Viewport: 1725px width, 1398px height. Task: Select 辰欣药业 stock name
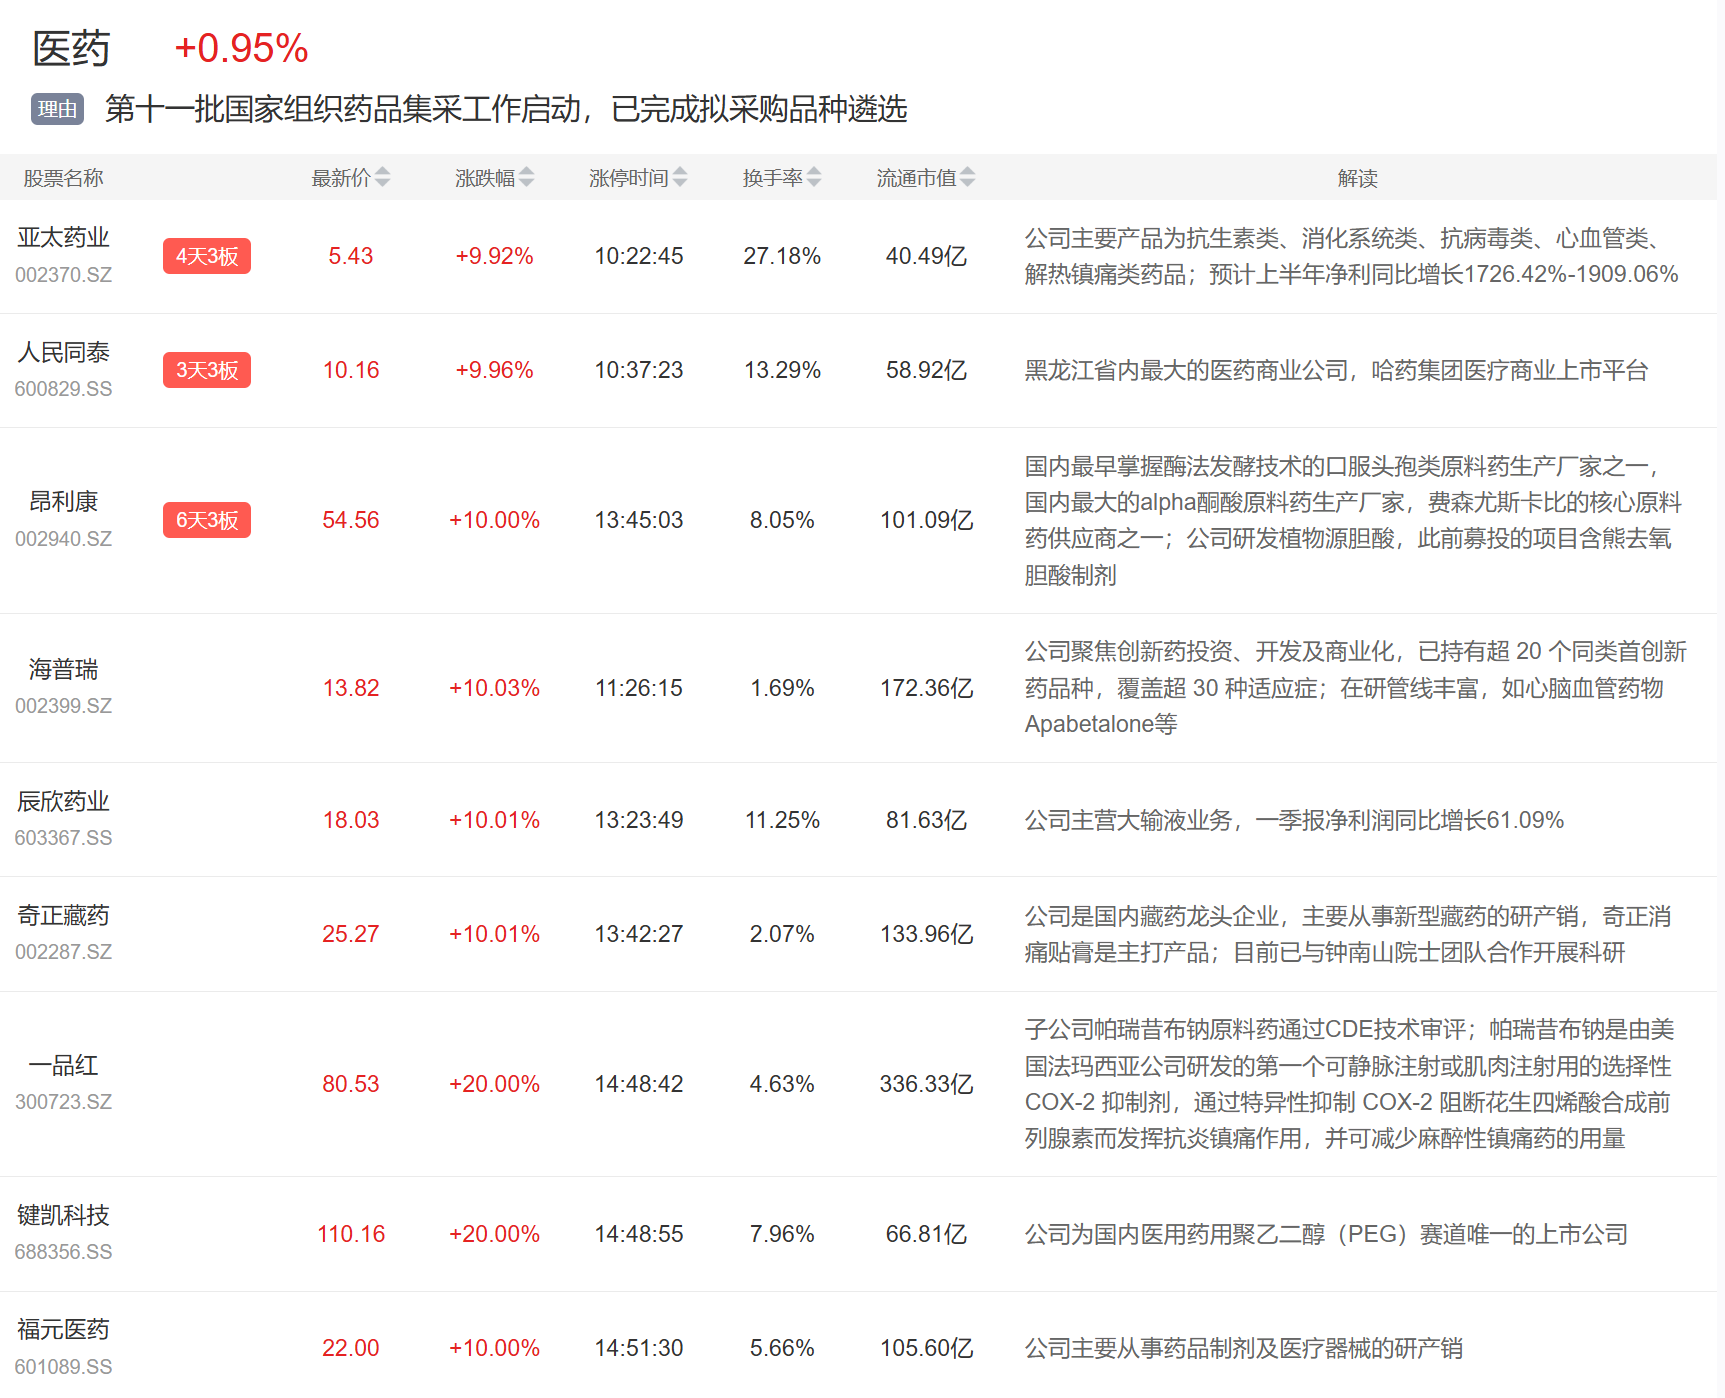(x=63, y=802)
